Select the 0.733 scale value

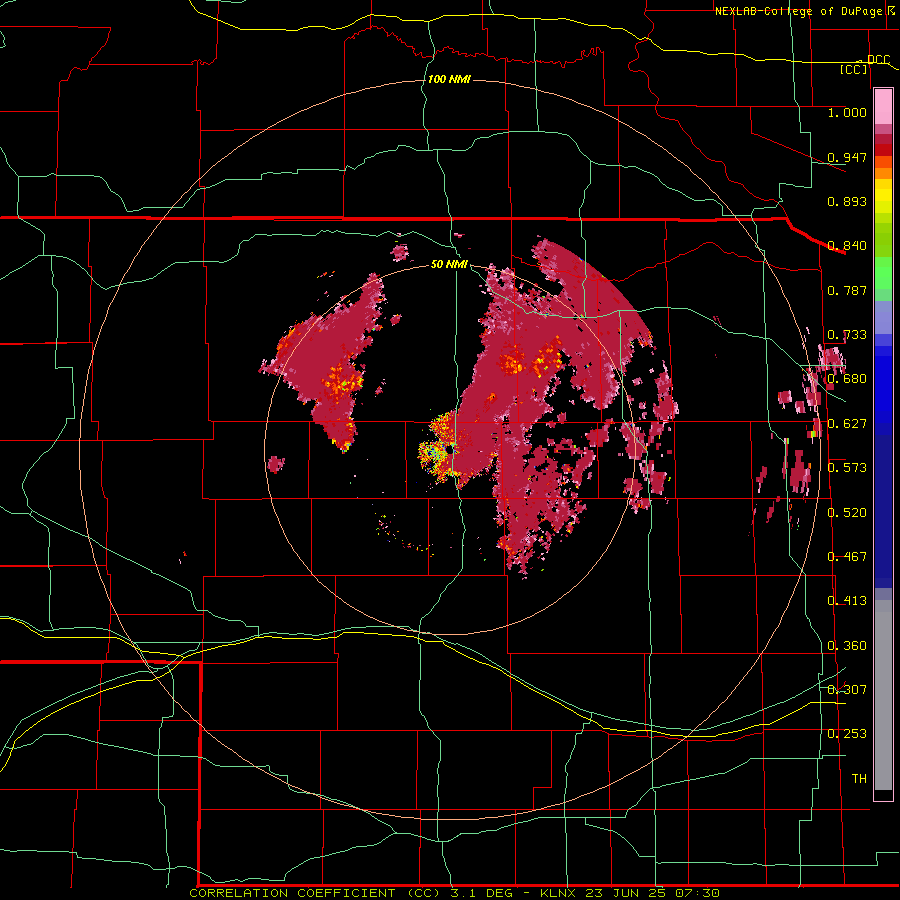pyautogui.click(x=847, y=335)
